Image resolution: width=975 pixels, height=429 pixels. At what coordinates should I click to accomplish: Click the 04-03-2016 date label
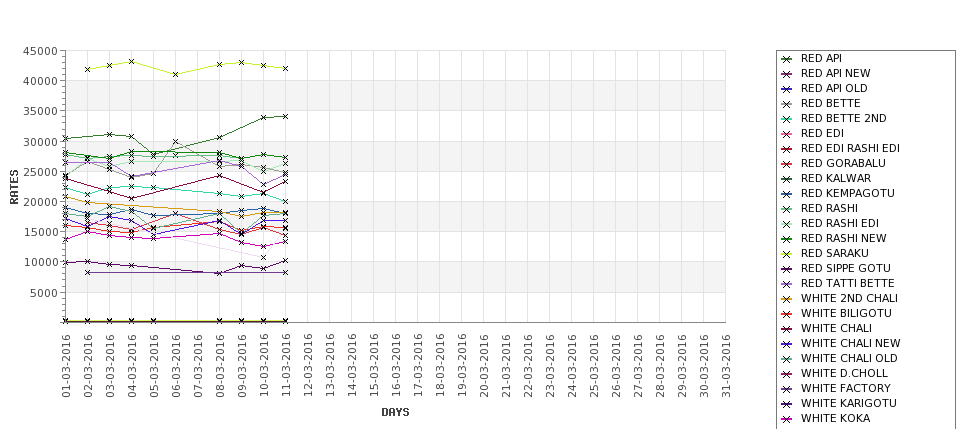point(132,366)
